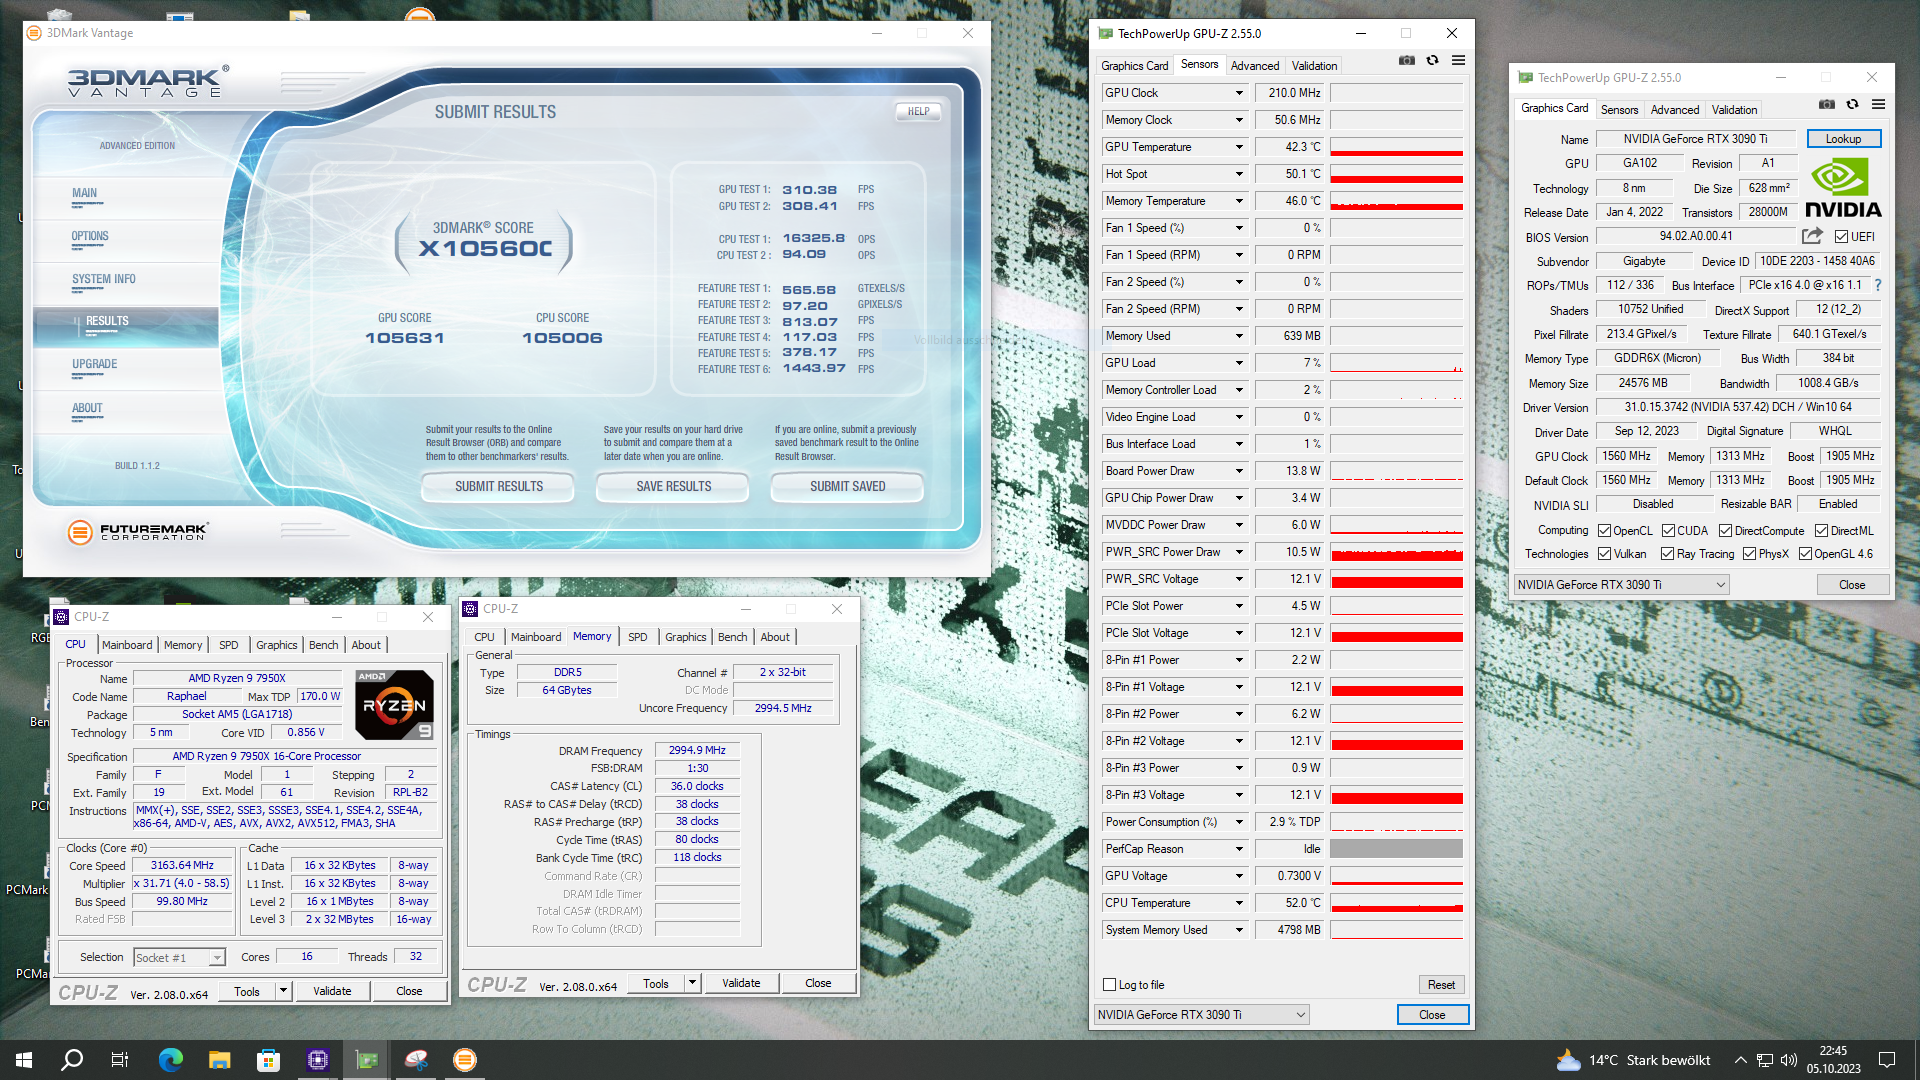
Task: Click the SAVE RESULTS button
Action: pos(673,487)
